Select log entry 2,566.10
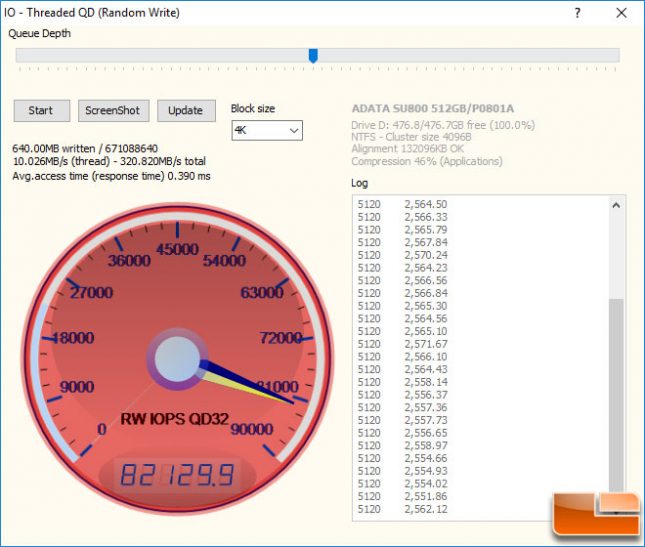Viewport: 645px width, 547px height. [x=402, y=357]
